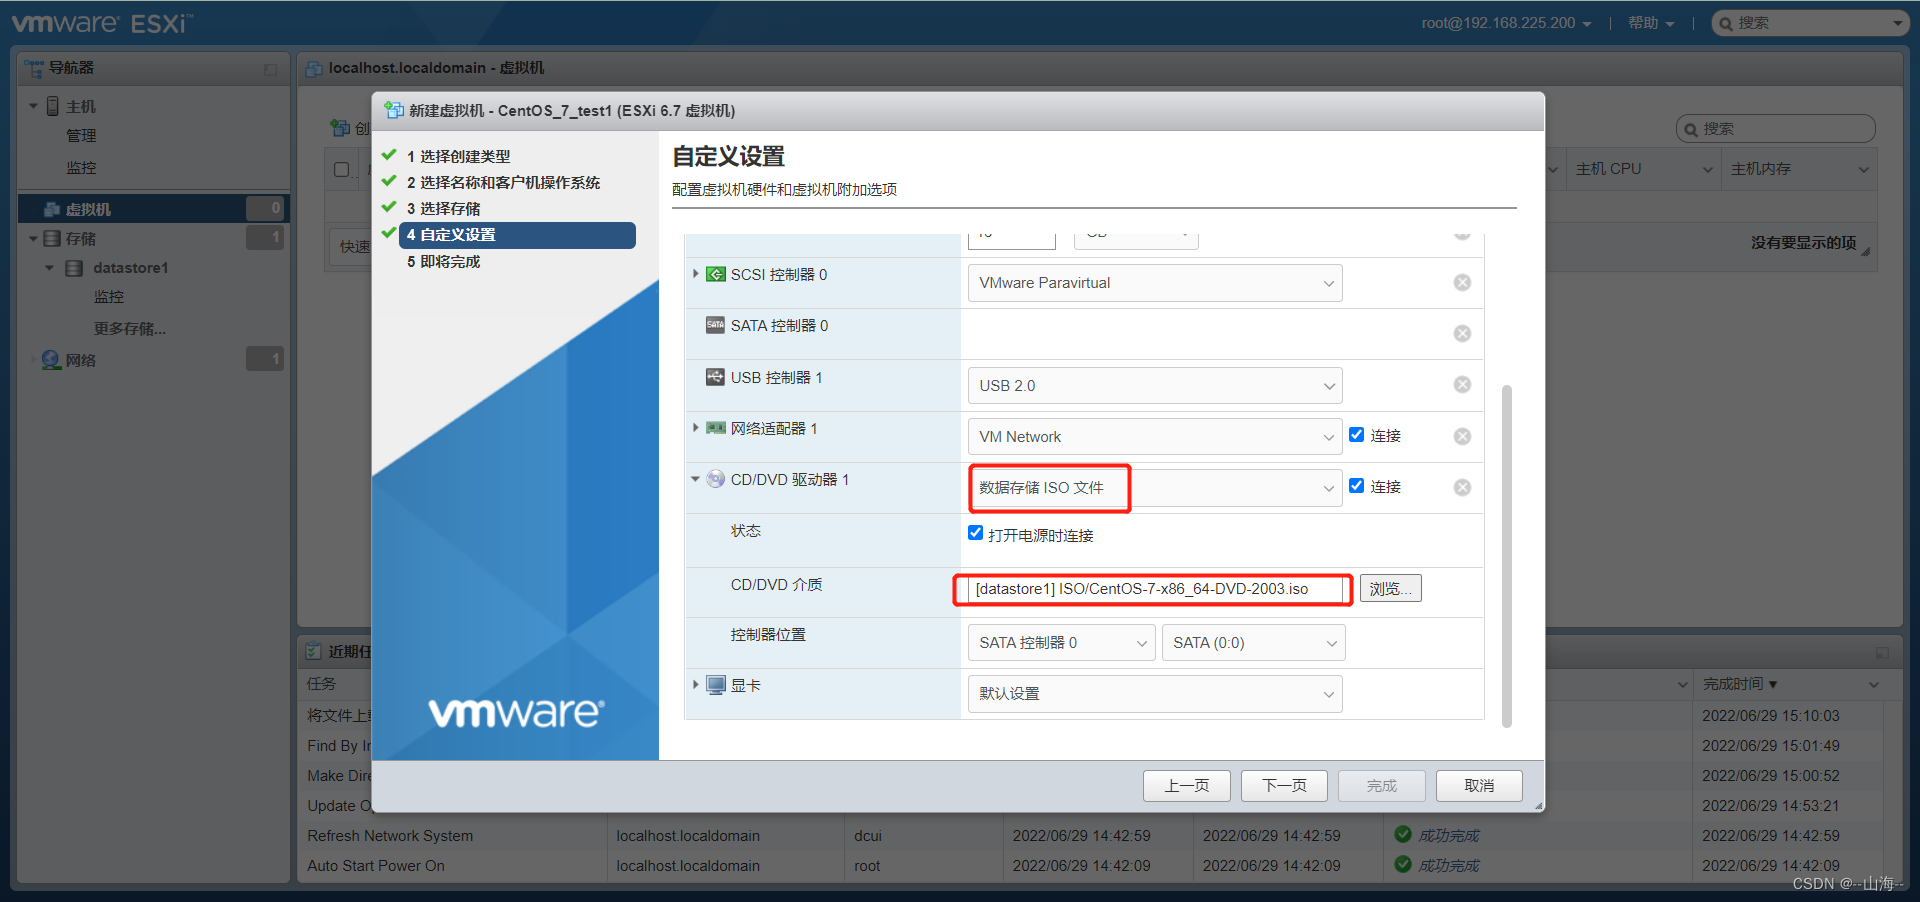Open the 帮助 menu
Screen dimensions: 1920x902
[1651, 23]
